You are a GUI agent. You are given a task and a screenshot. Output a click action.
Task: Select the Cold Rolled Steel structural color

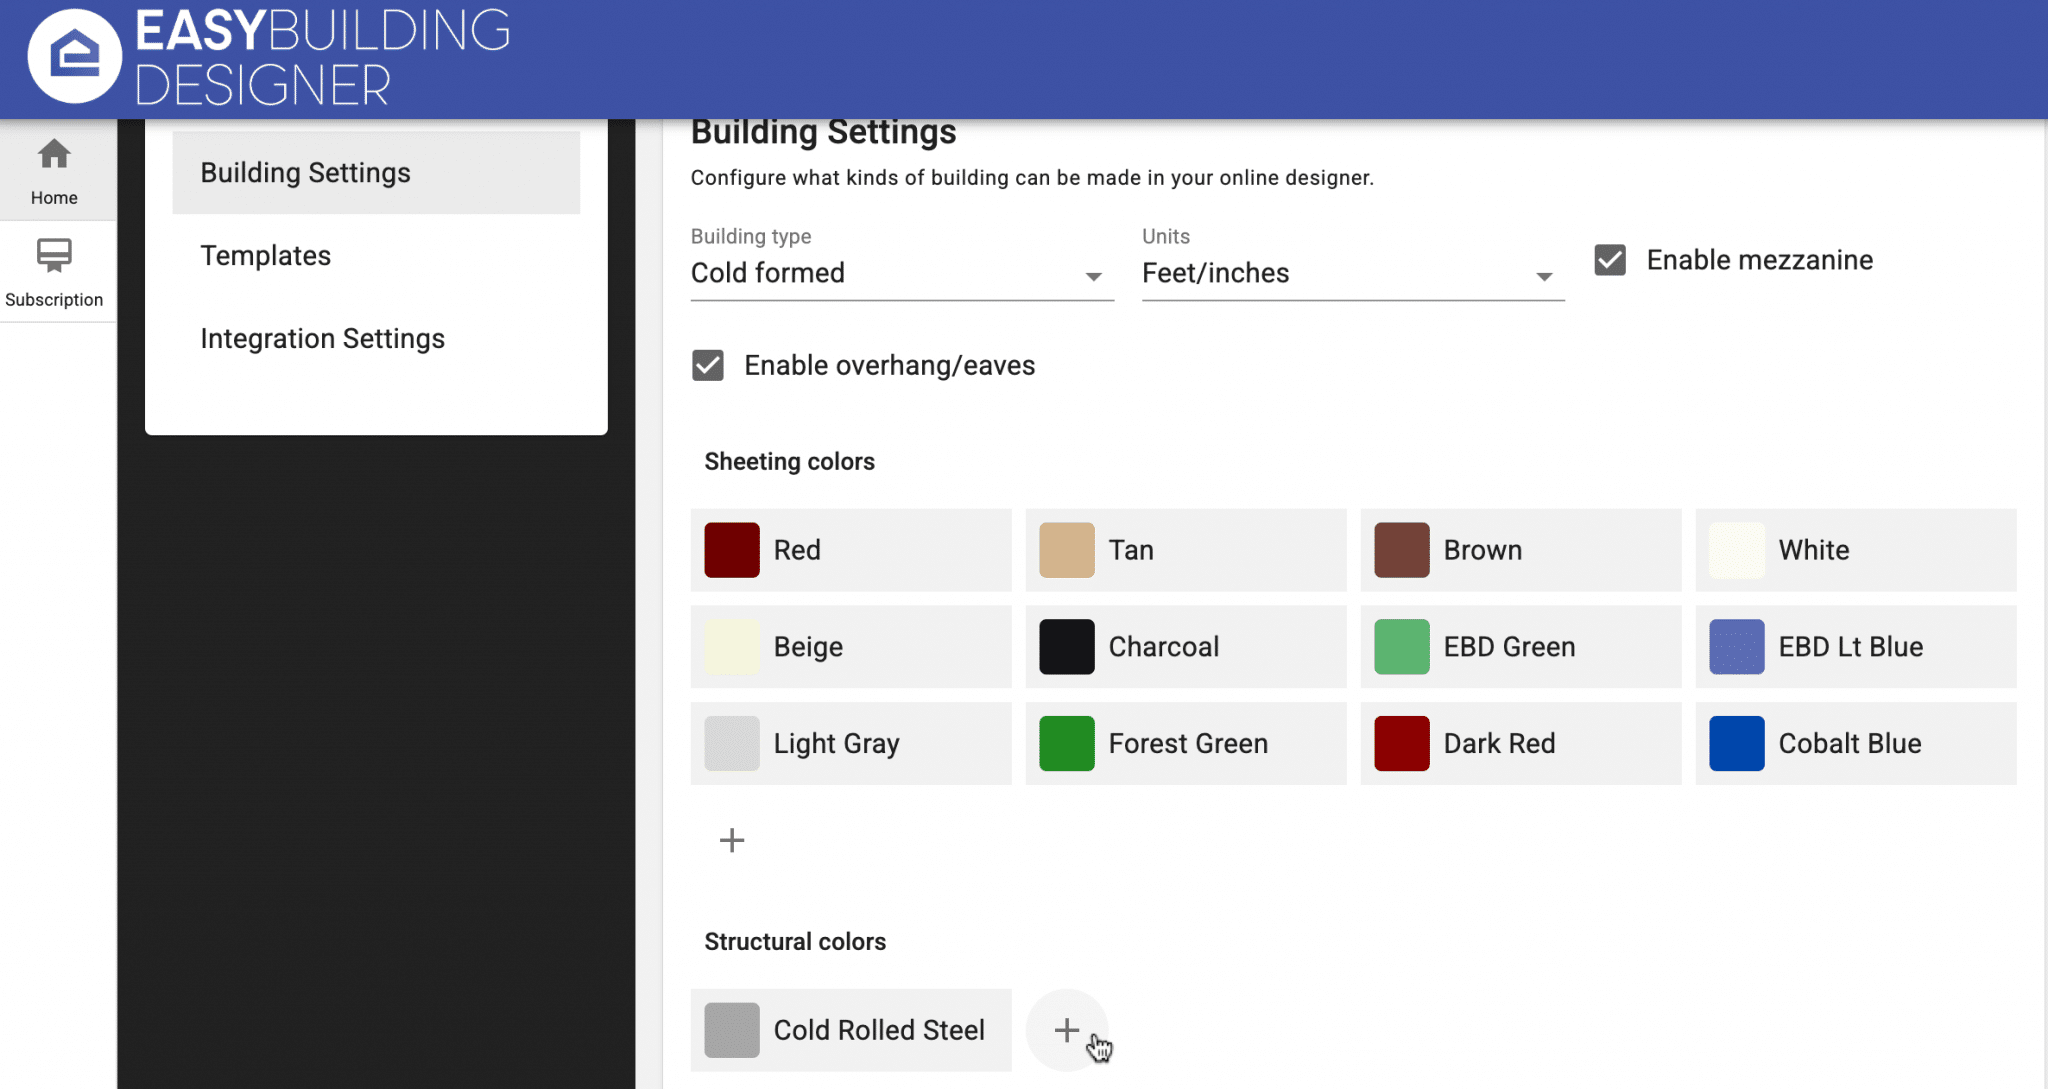tap(851, 1030)
